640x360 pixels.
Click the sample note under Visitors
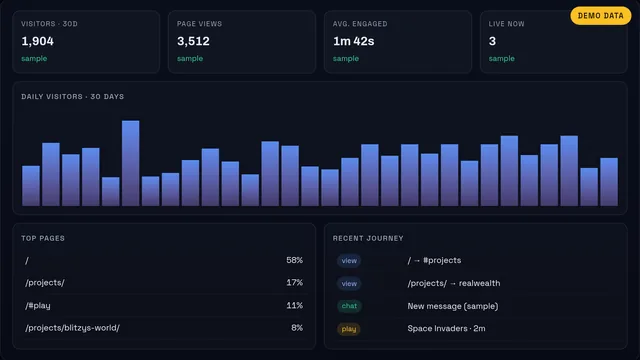tap(34, 59)
